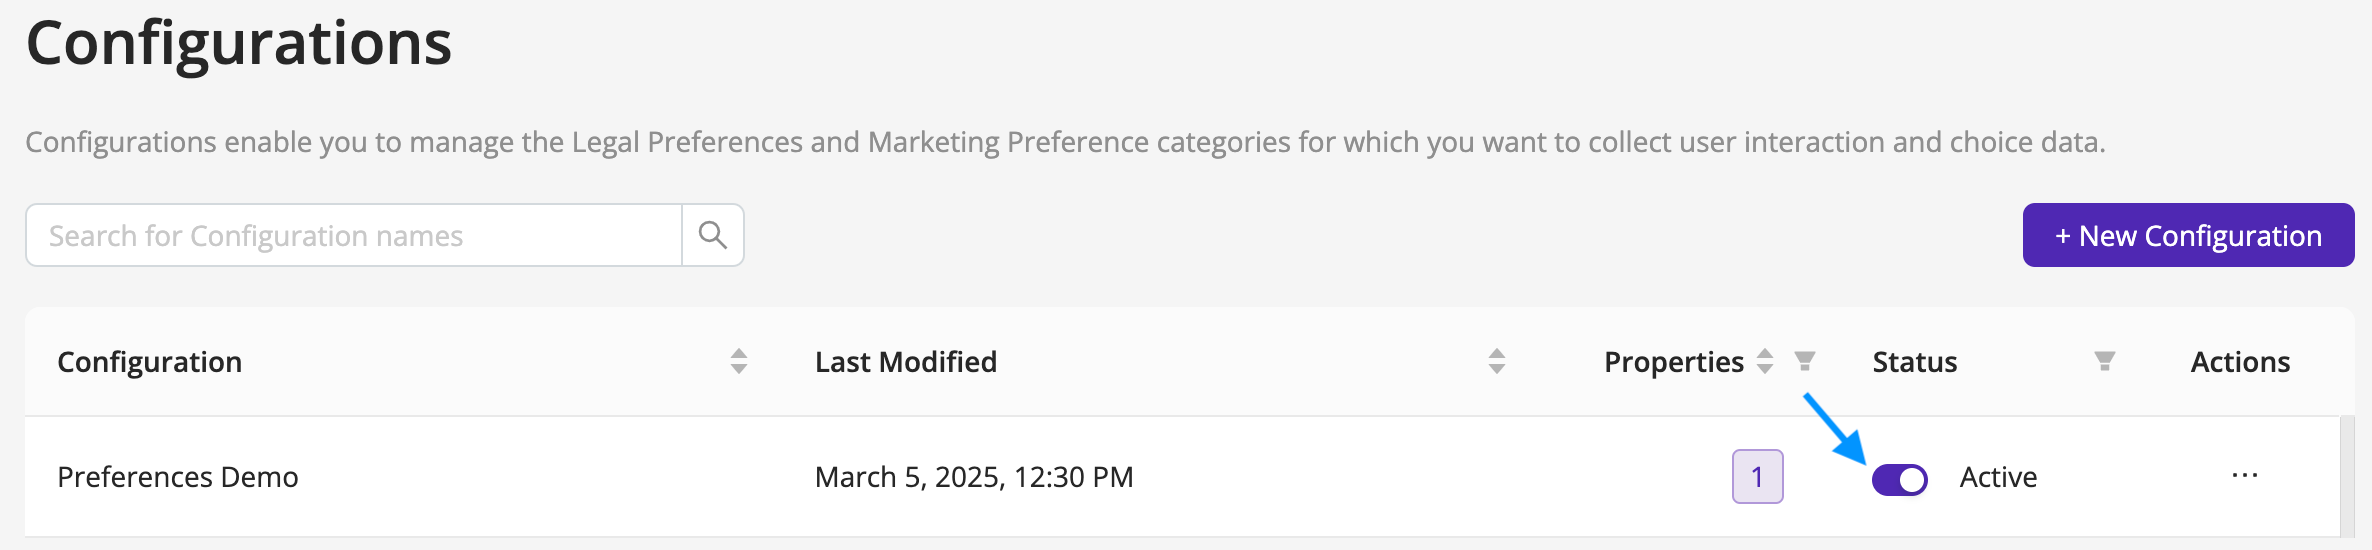This screenshot has height=550, width=2372.
Task: Click the table's vertical scrollbar on the right
Action: pos(2347,476)
